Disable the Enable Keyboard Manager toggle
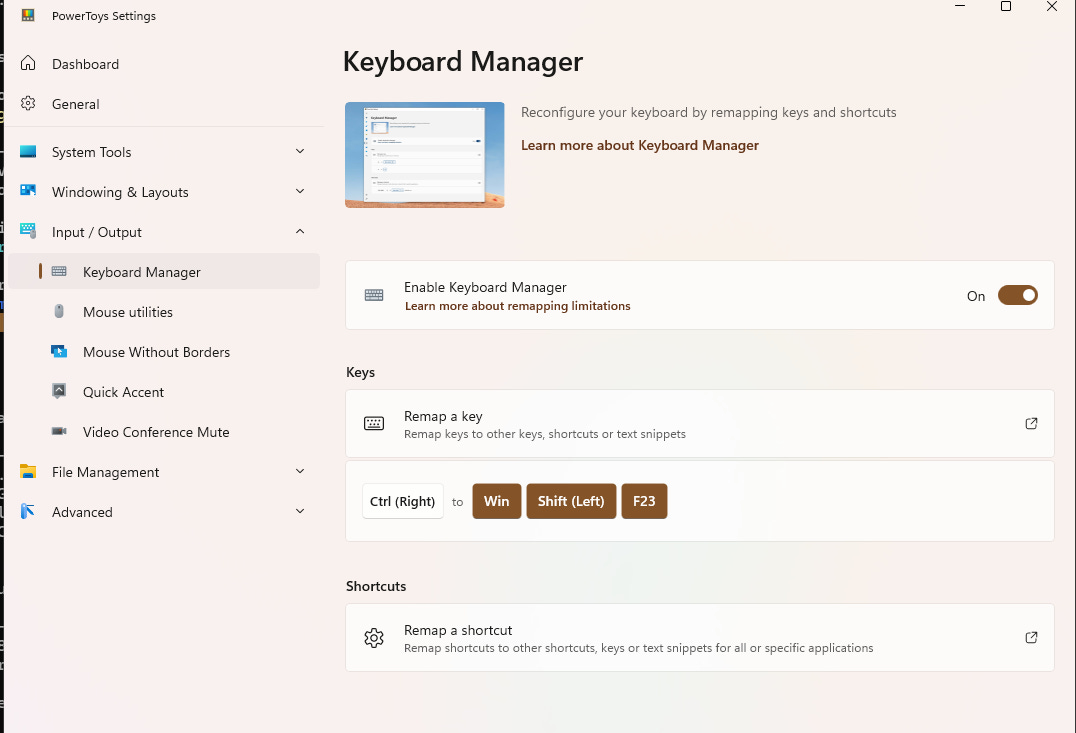This screenshot has height=733, width=1076. coord(1017,295)
